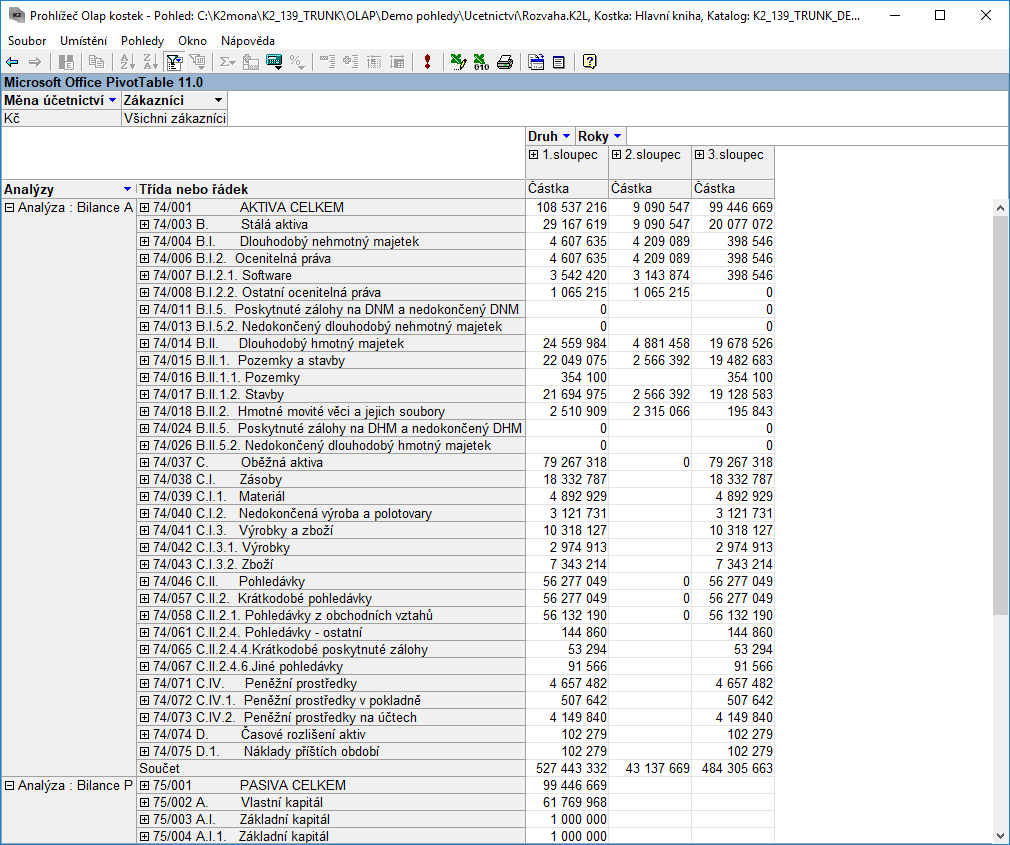Click the Sort Ascending A-Z icon
The height and width of the screenshot is (845, 1010).
click(127, 62)
